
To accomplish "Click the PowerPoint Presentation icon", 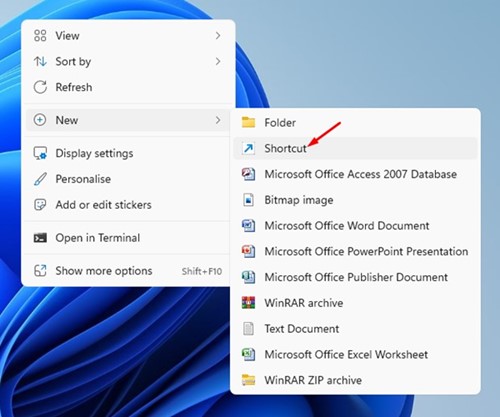I will click(248, 251).
